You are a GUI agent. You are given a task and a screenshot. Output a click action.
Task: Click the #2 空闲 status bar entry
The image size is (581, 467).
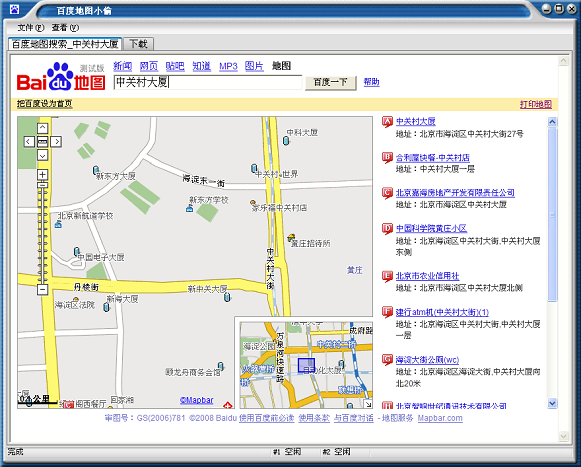[336, 451]
